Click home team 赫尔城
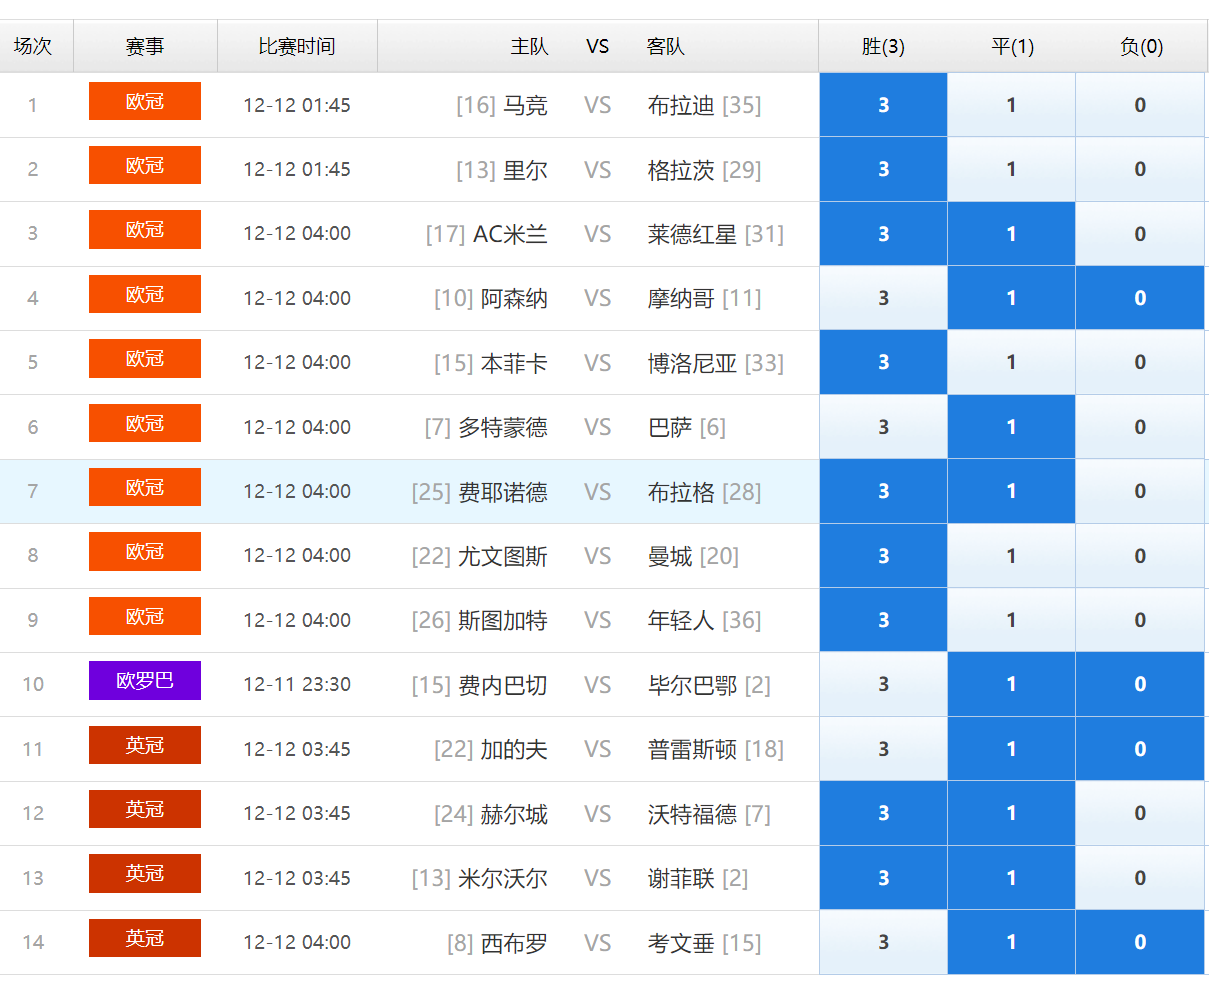1209x985 pixels. click(x=514, y=814)
